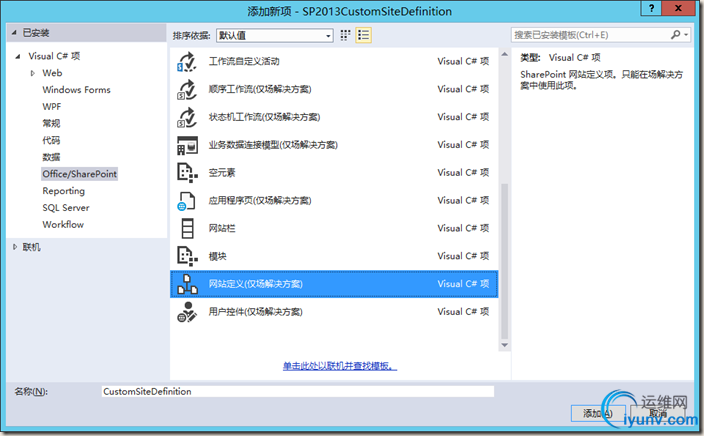Expand the 联机 section

coord(15,247)
